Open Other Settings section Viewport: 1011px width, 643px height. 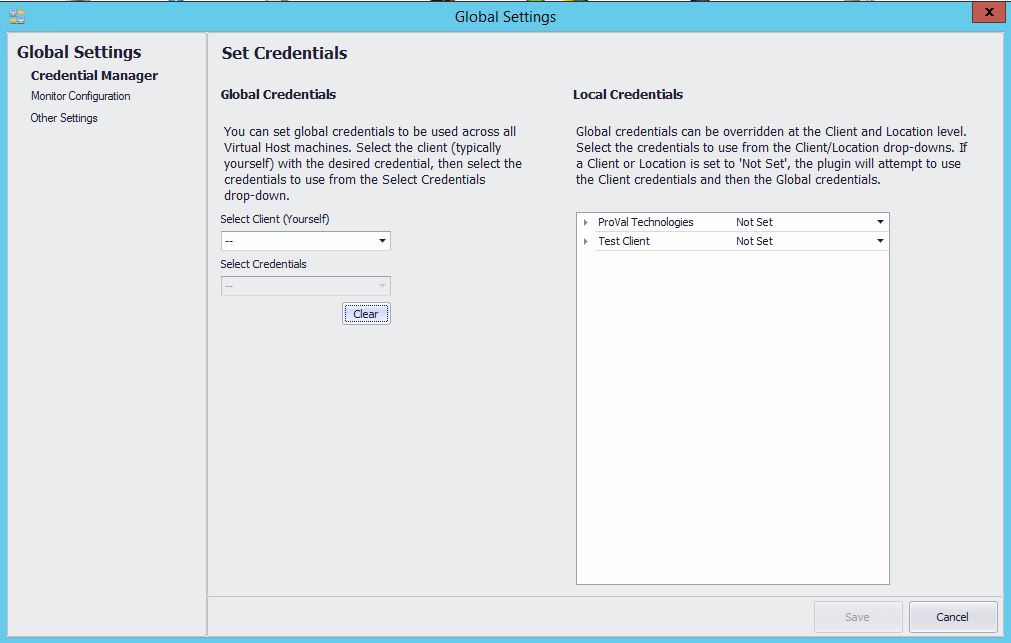pyautogui.click(x=64, y=118)
